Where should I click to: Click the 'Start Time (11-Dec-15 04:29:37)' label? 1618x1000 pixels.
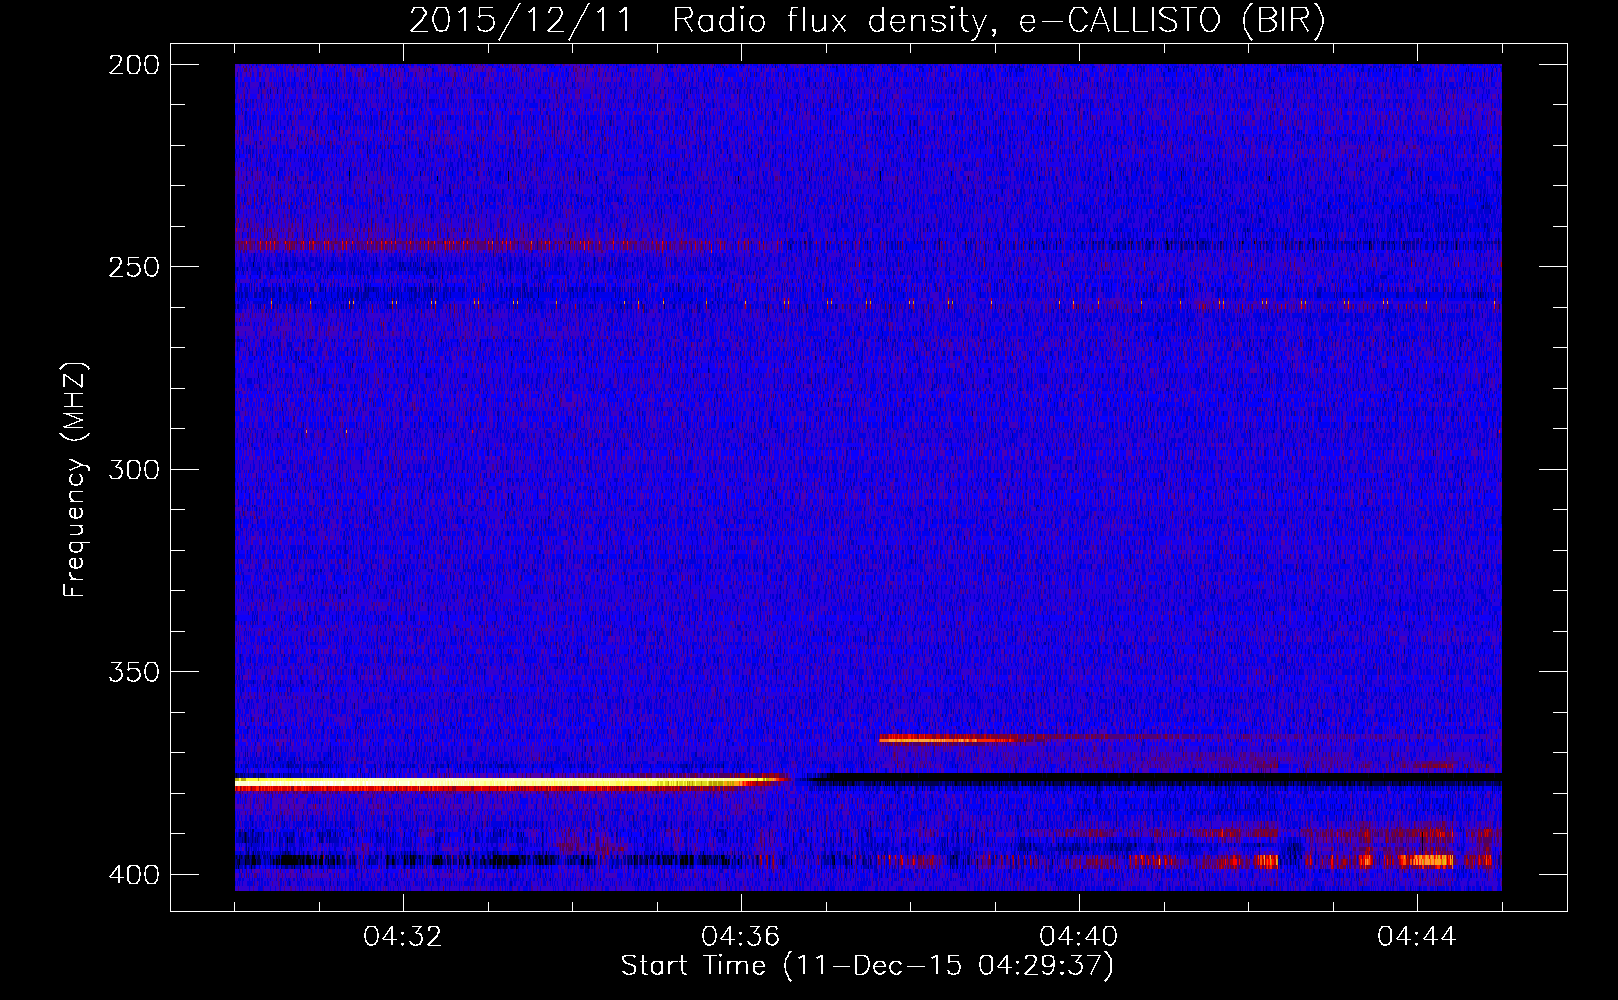[867, 966]
